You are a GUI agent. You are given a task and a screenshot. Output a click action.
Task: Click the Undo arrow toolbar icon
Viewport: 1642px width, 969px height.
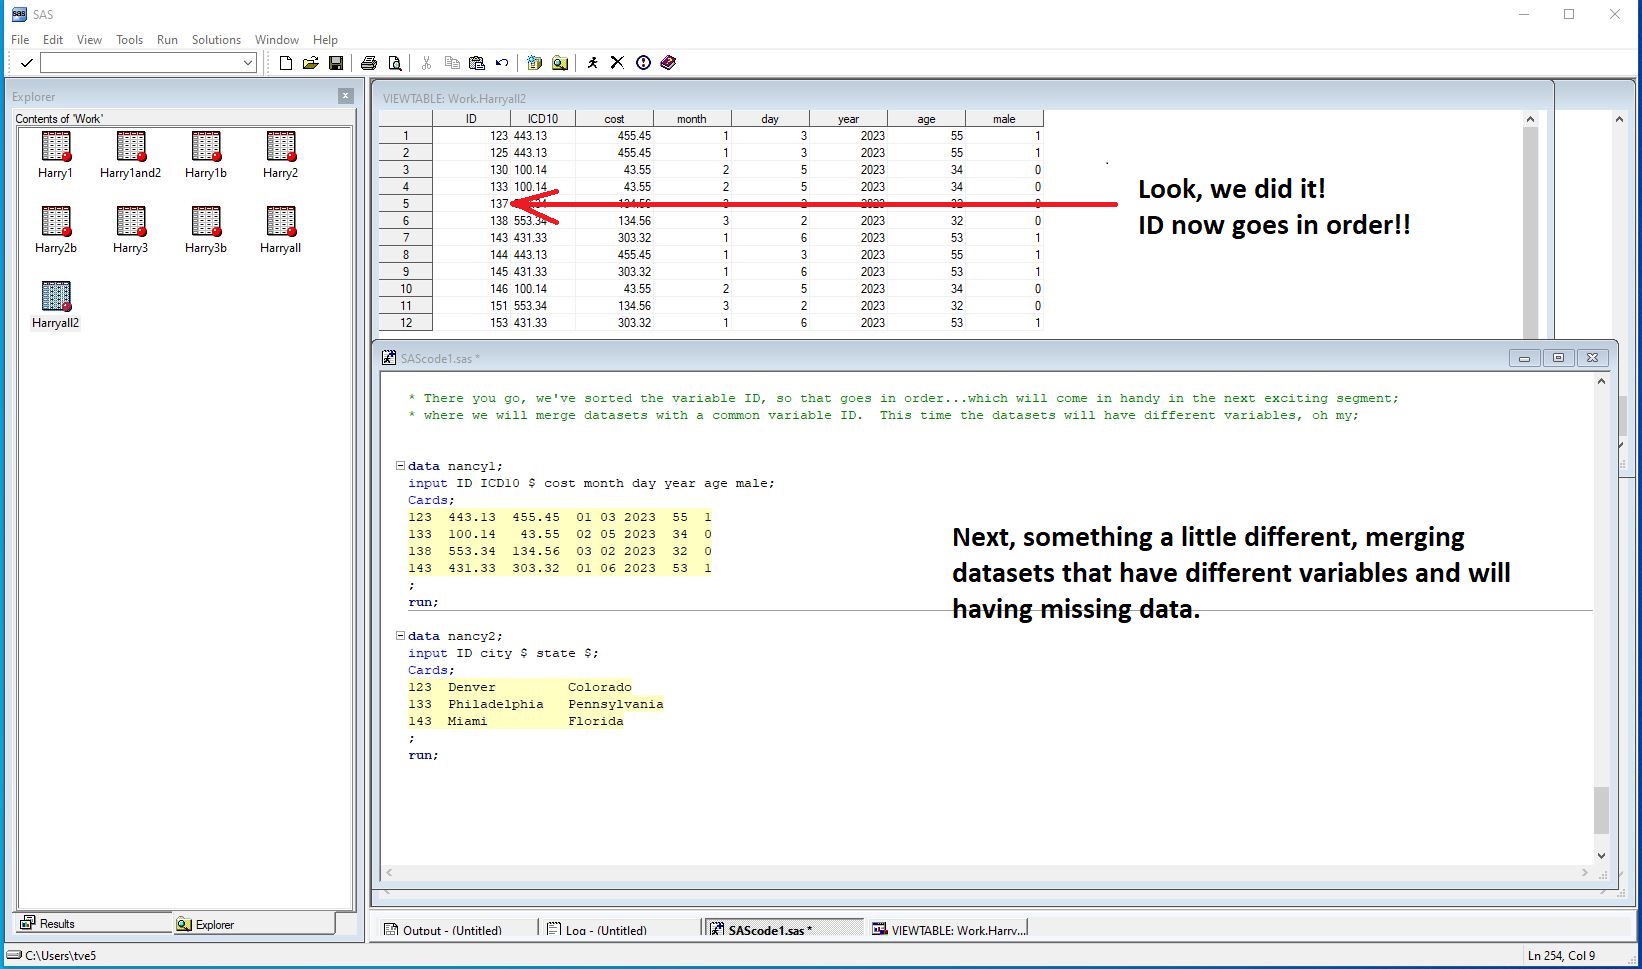(x=502, y=63)
